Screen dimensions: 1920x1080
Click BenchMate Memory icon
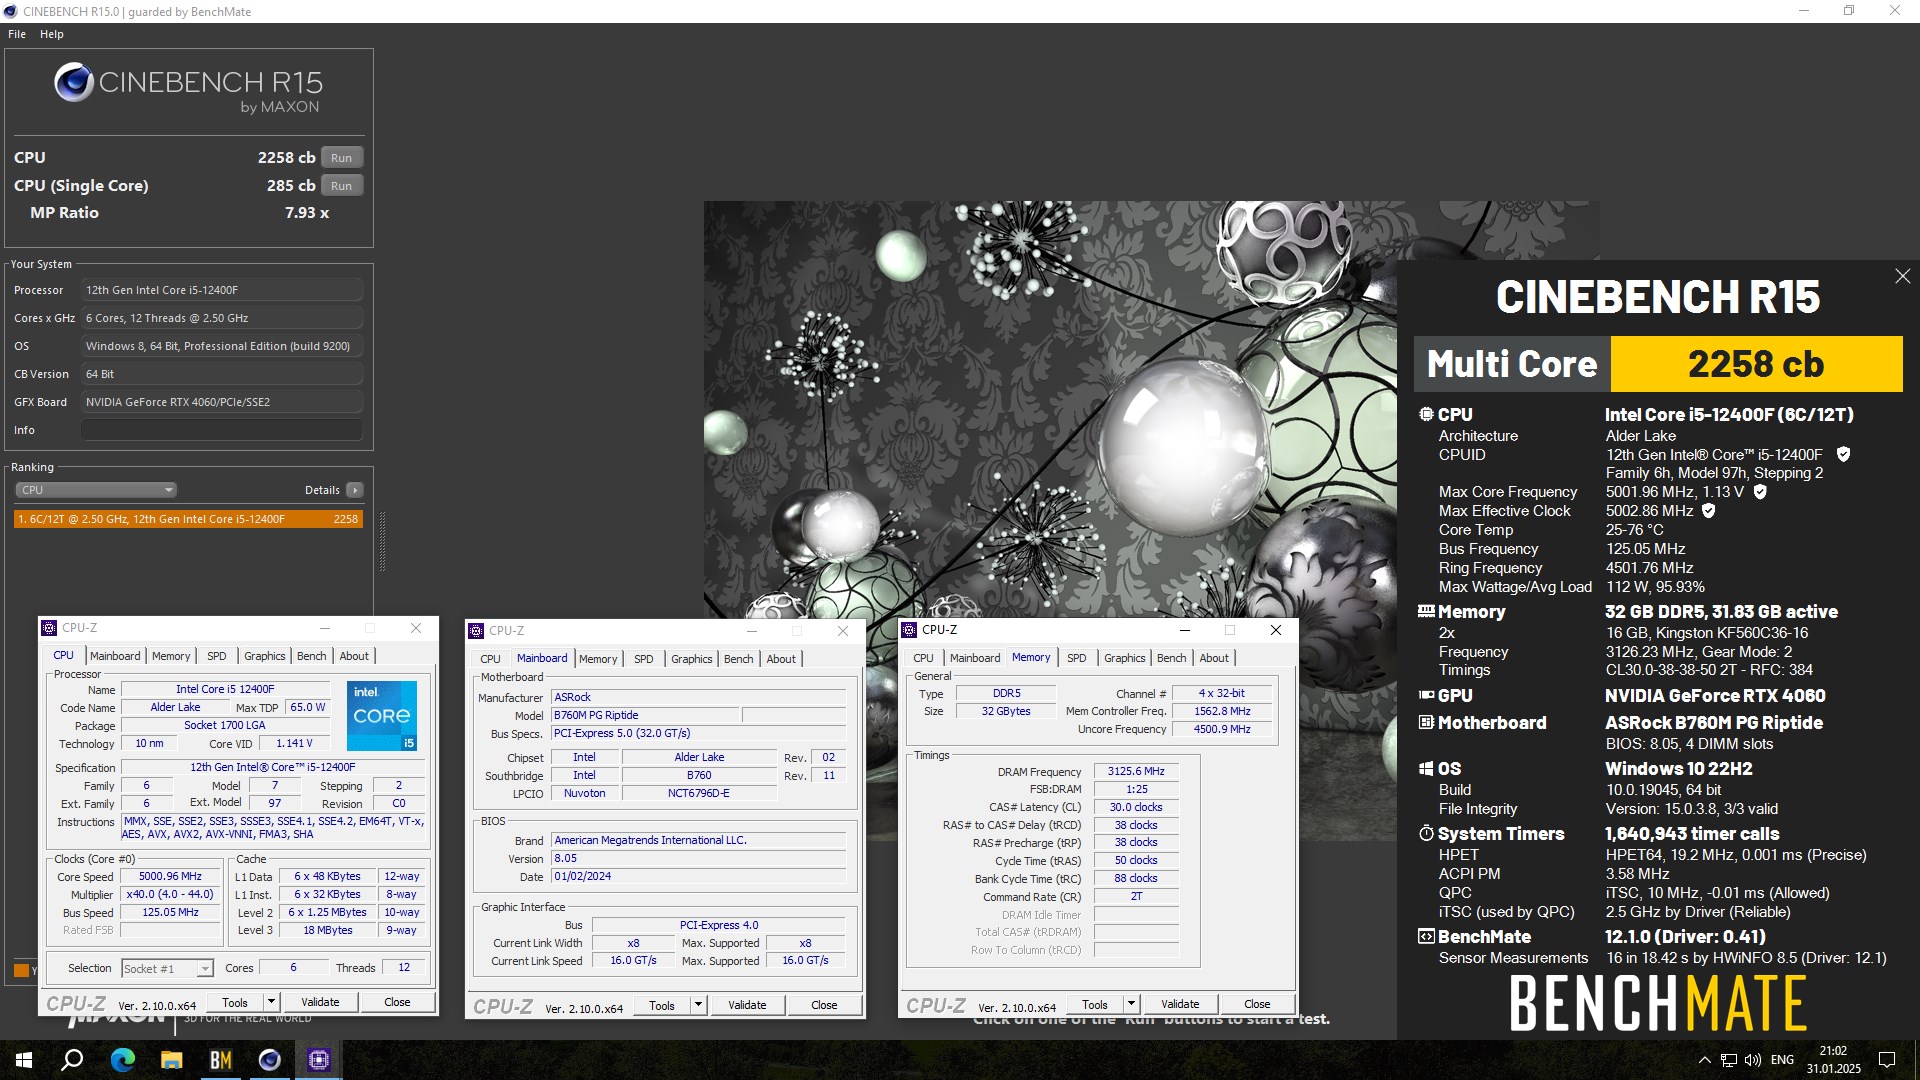pyautogui.click(x=1426, y=611)
